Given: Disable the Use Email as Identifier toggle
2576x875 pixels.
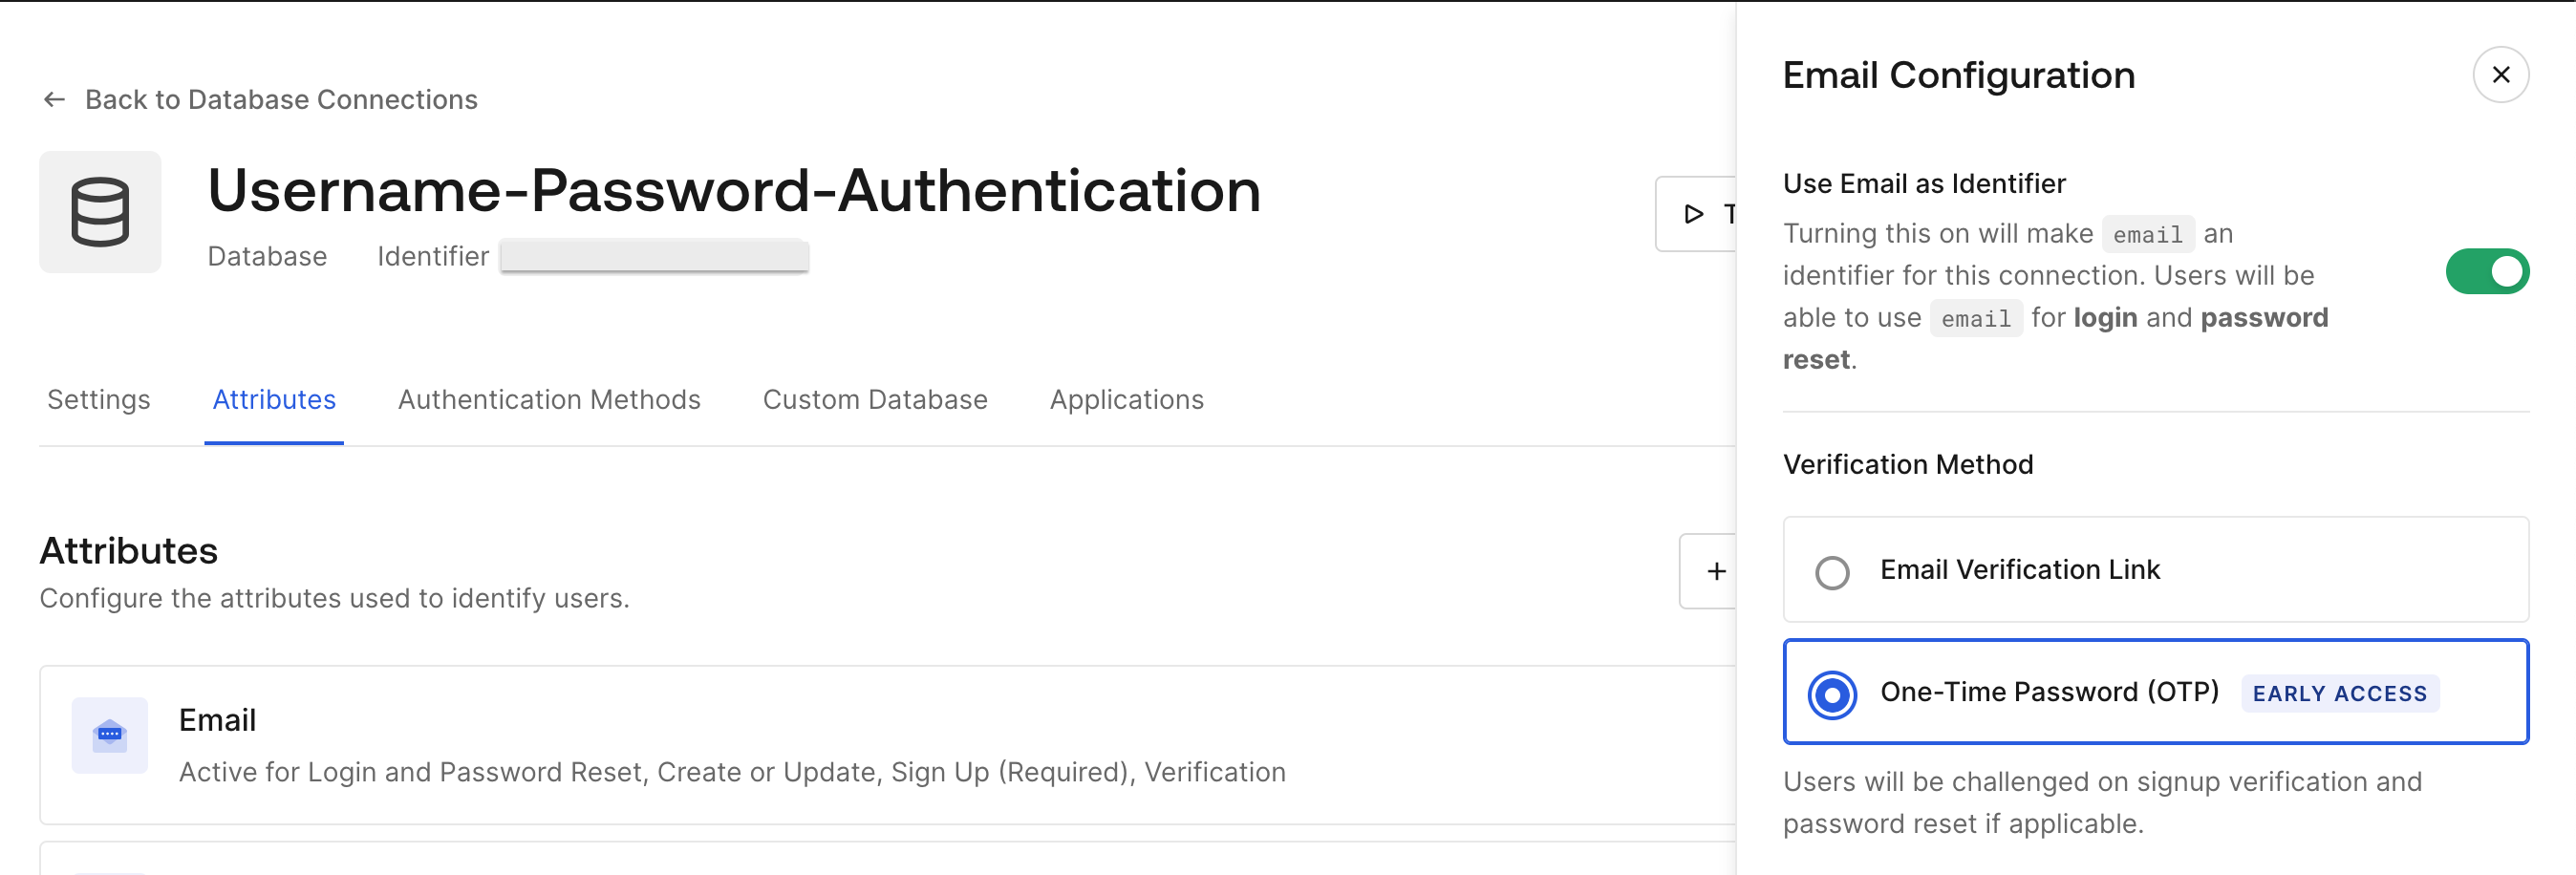Looking at the screenshot, I should pos(2489,270).
